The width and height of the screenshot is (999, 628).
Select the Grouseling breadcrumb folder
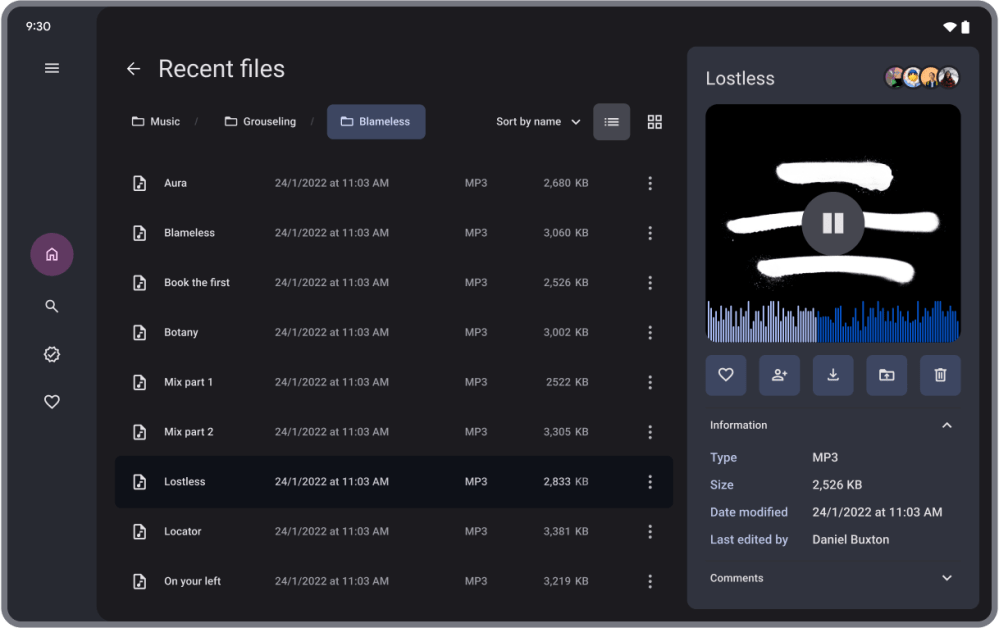click(260, 122)
